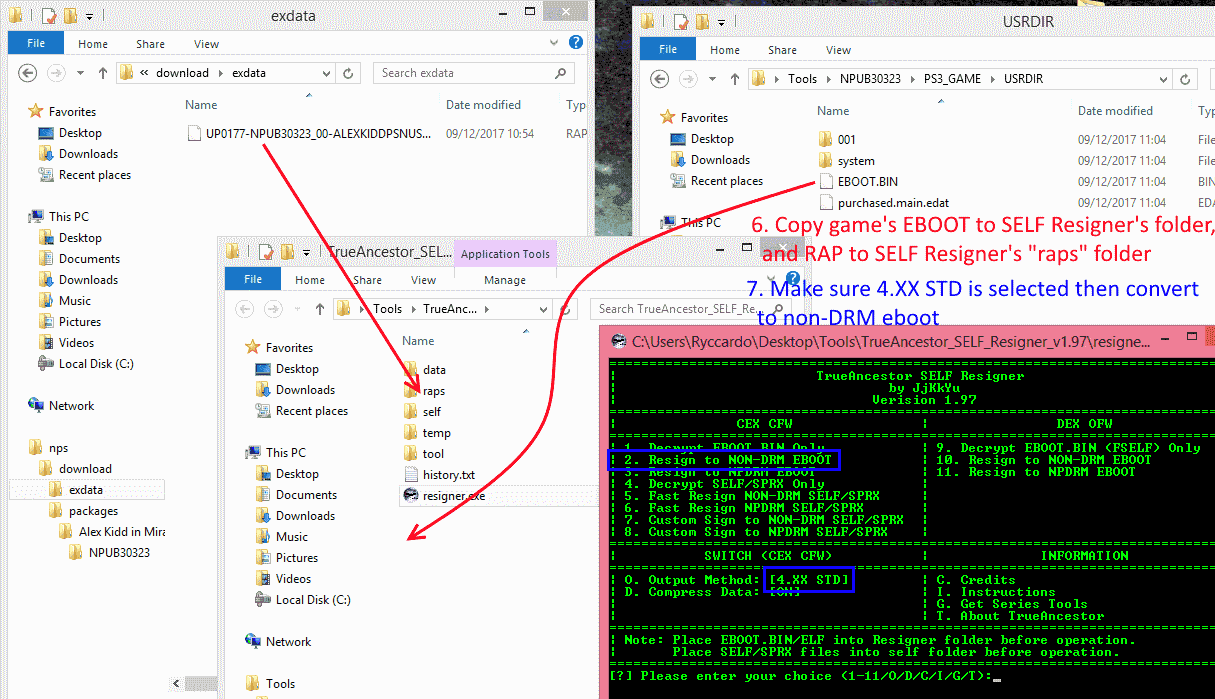1215x699 pixels.
Task: Open the Home tab in USRDIR window
Action: coord(725,50)
